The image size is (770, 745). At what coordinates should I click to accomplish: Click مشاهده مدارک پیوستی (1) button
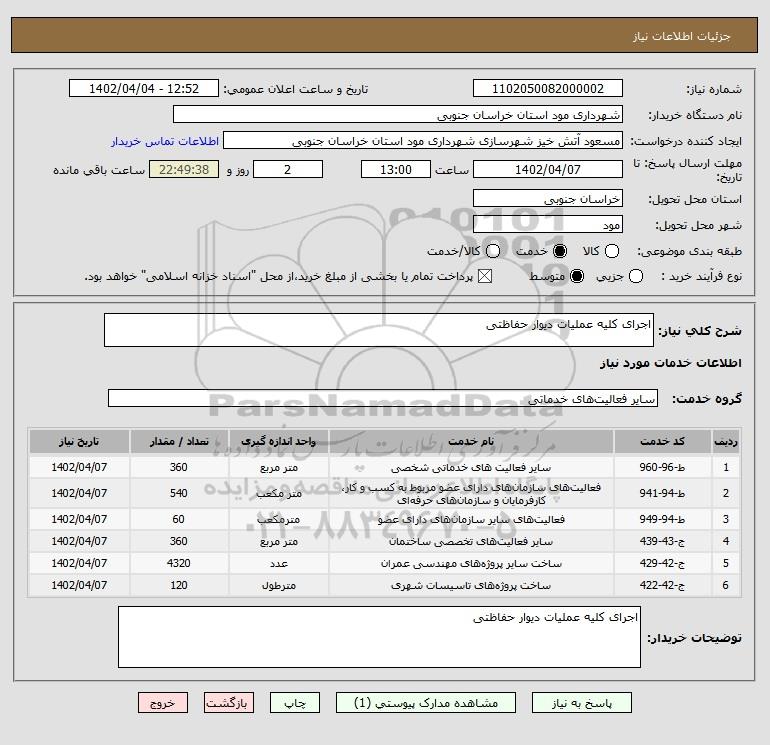pyautogui.click(x=426, y=703)
